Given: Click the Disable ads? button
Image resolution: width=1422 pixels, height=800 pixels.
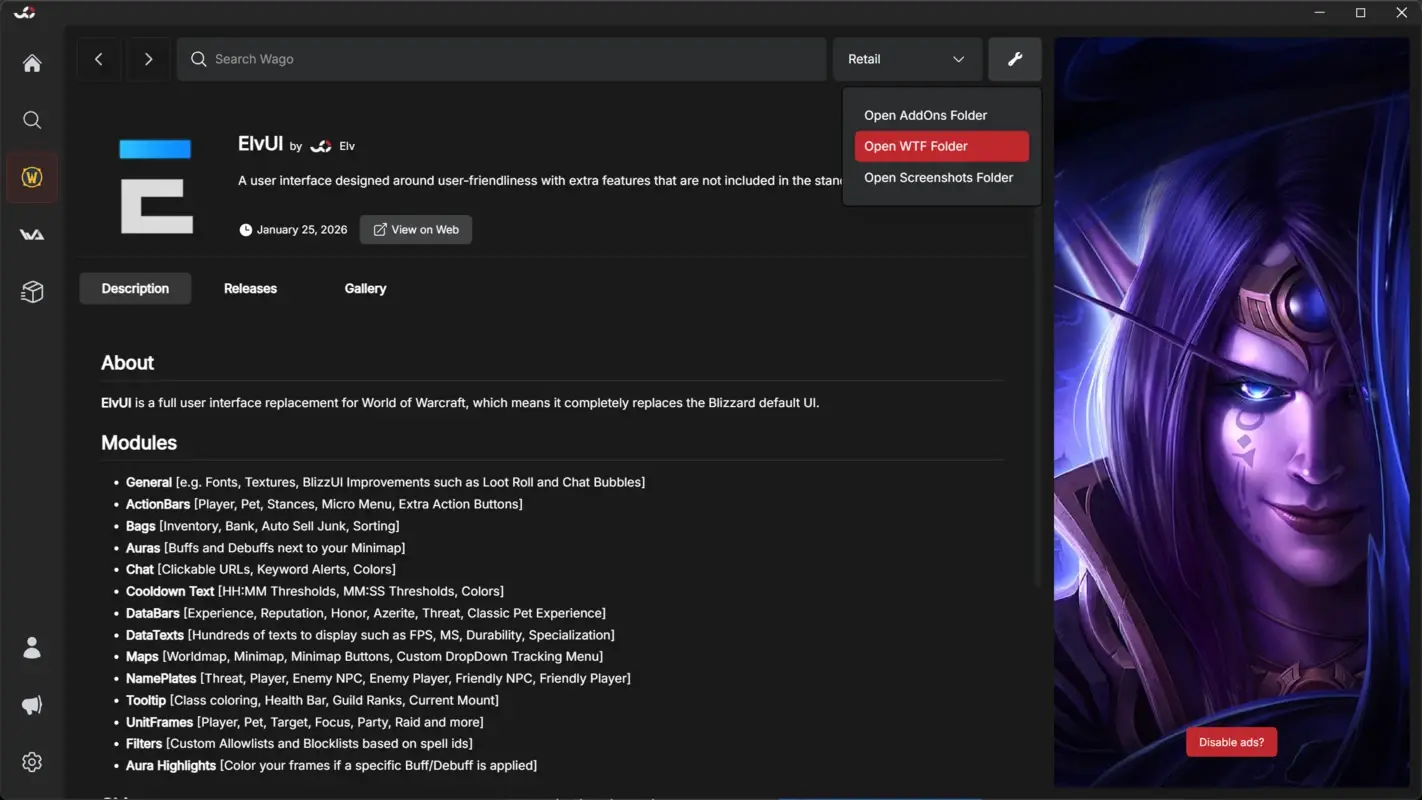Looking at the screenshot, I should [x=1231, y=741].
